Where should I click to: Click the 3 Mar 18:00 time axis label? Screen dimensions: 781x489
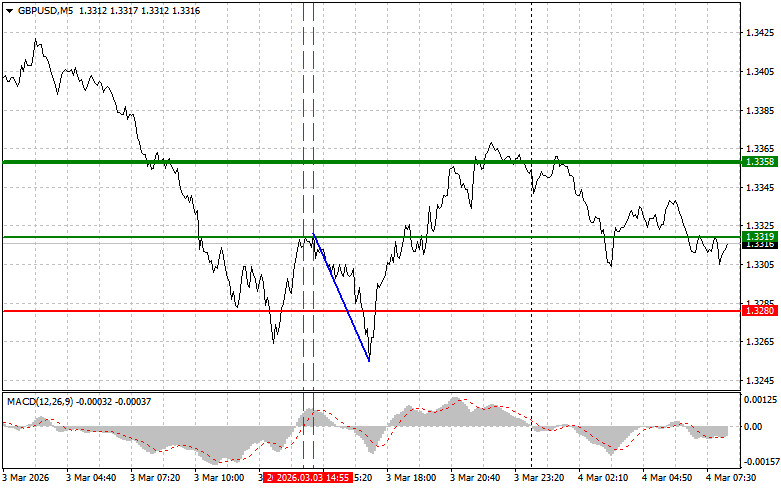[410, 478]
